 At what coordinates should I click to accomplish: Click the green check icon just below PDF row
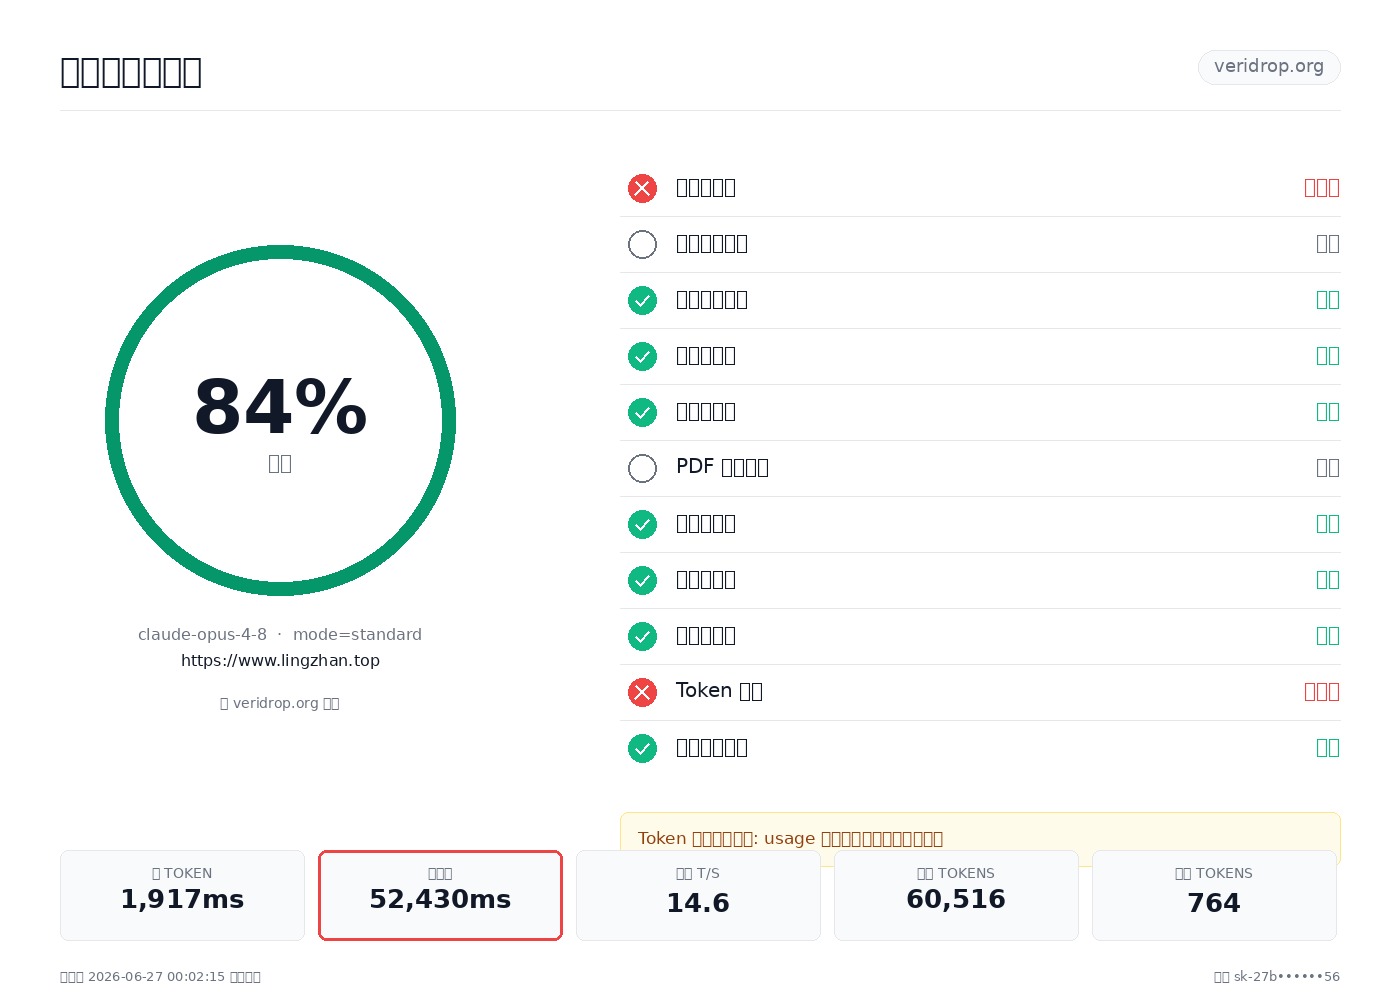click(642, 524)
